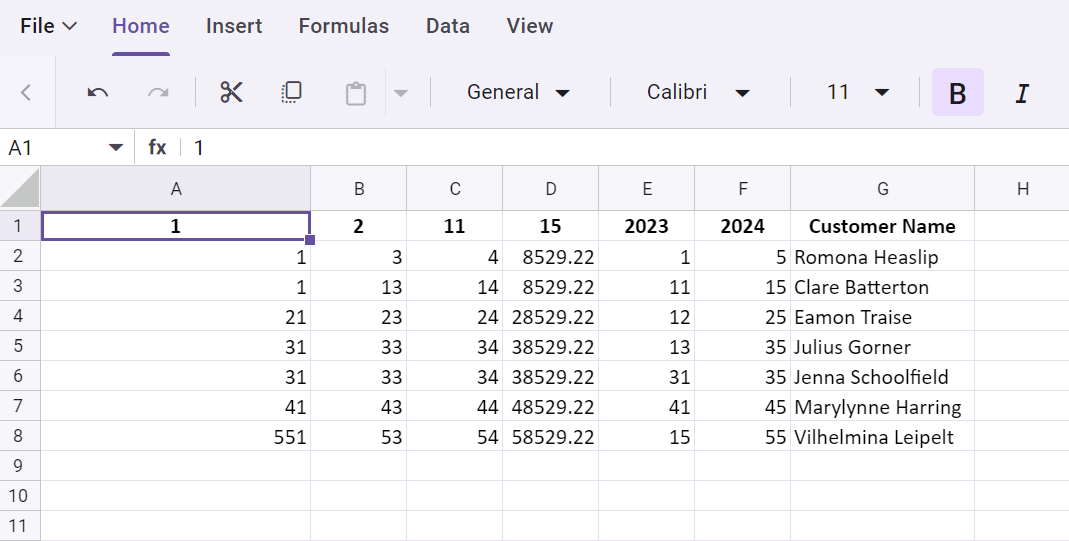Toggle Italic formatting

click(1021, 93)
